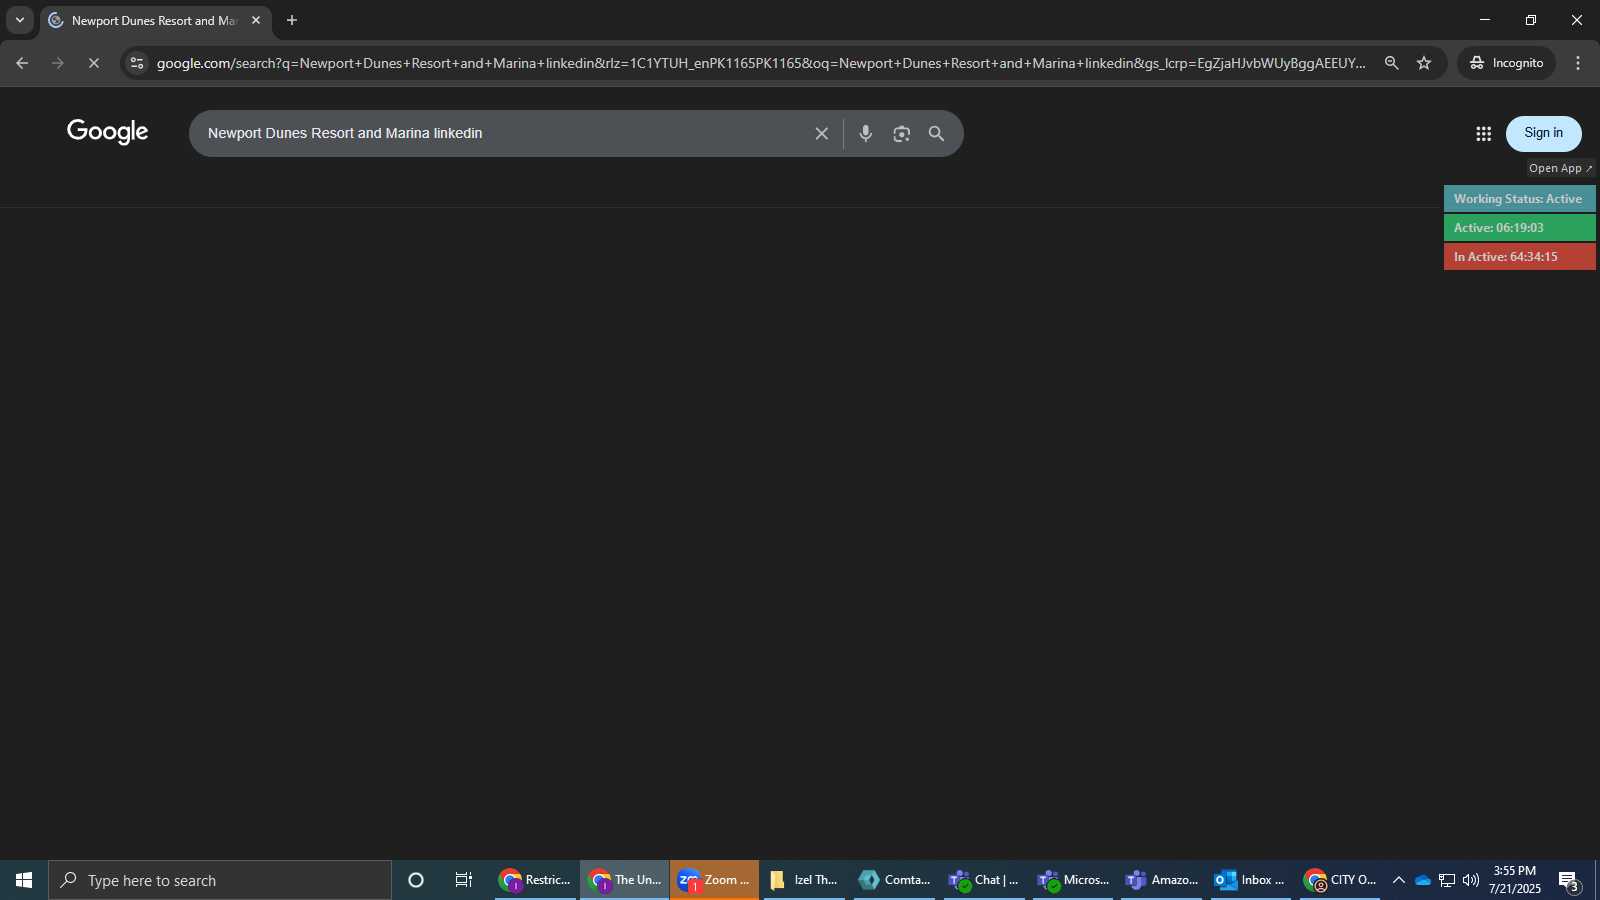Open the Google apps grid
The width and height of the screenshot is (1600, 900).
tap(1484, 133)
